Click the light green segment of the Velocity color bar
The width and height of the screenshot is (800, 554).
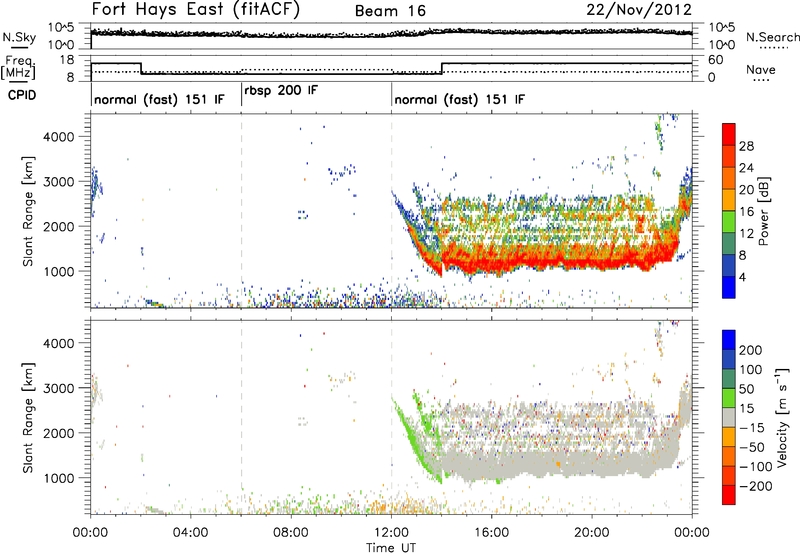(729, 398)
